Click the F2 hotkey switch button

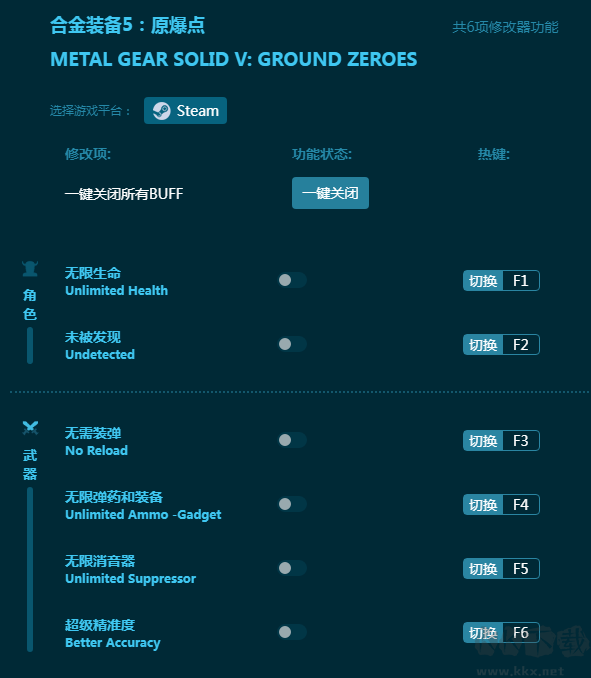tap(483, 345)
